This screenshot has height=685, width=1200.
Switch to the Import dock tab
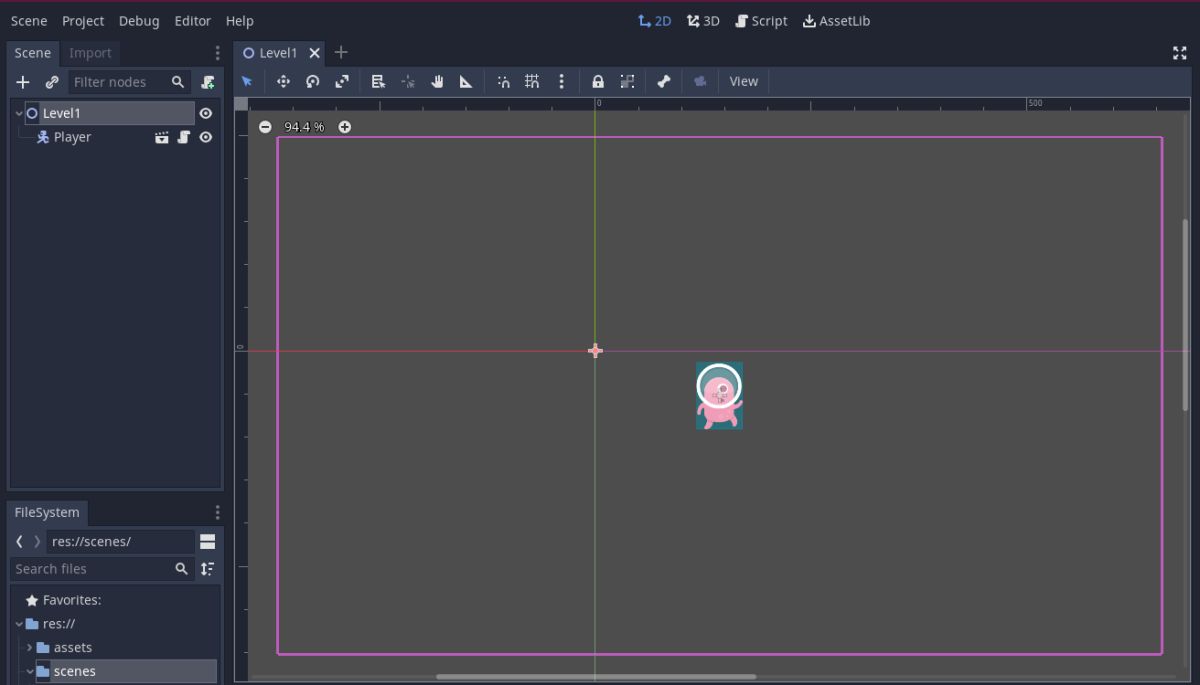point(90,53)
